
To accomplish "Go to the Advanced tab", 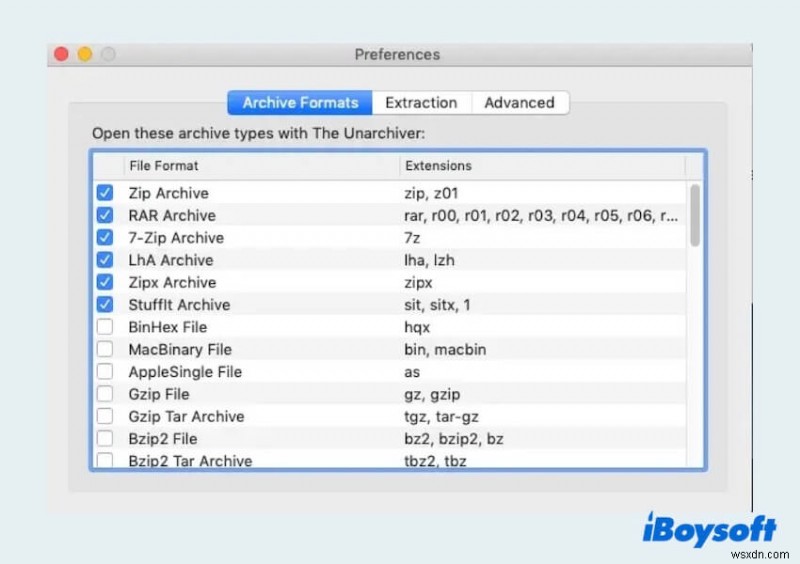I will point(519,103).
